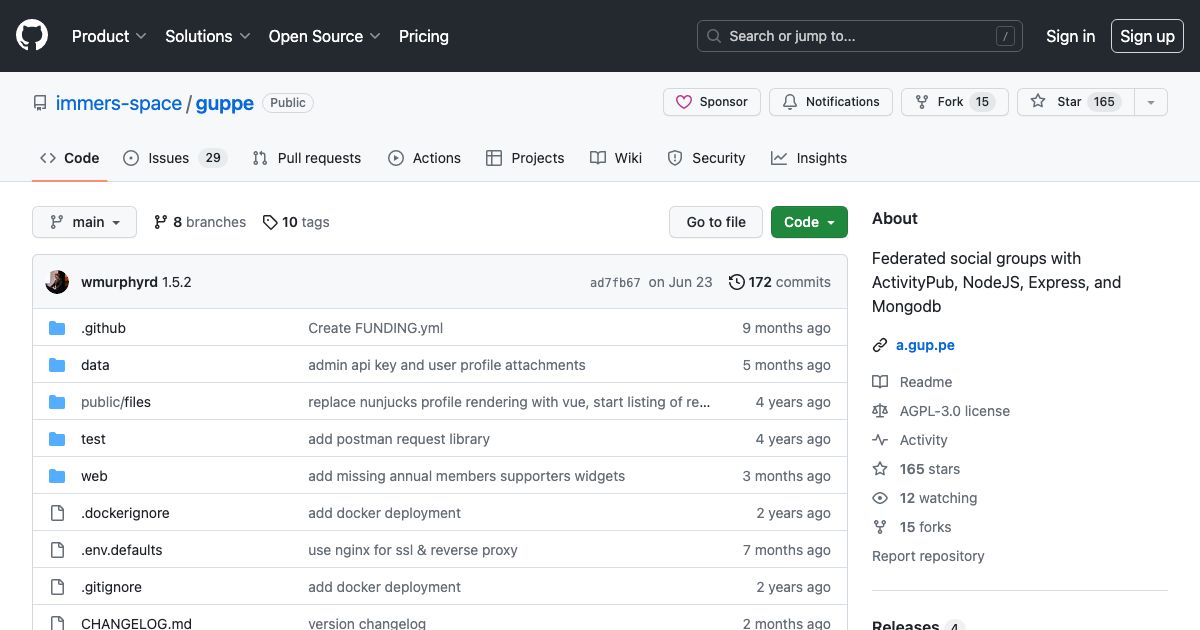Expand the green Code dropdown
Screen dimensions: 1200x630
pos(809,222)
